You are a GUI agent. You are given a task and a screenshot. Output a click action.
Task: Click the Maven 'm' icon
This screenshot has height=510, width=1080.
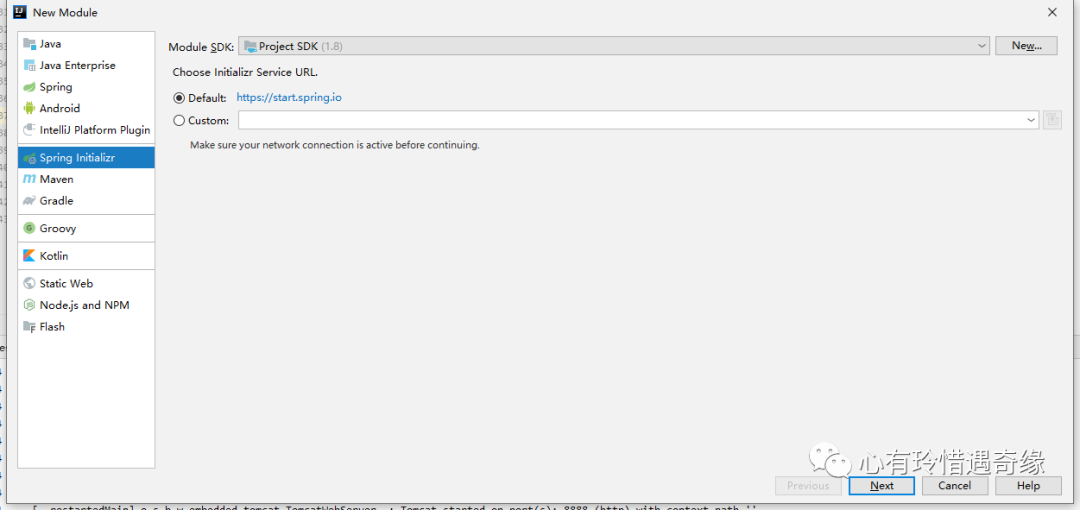click(29, 179)
